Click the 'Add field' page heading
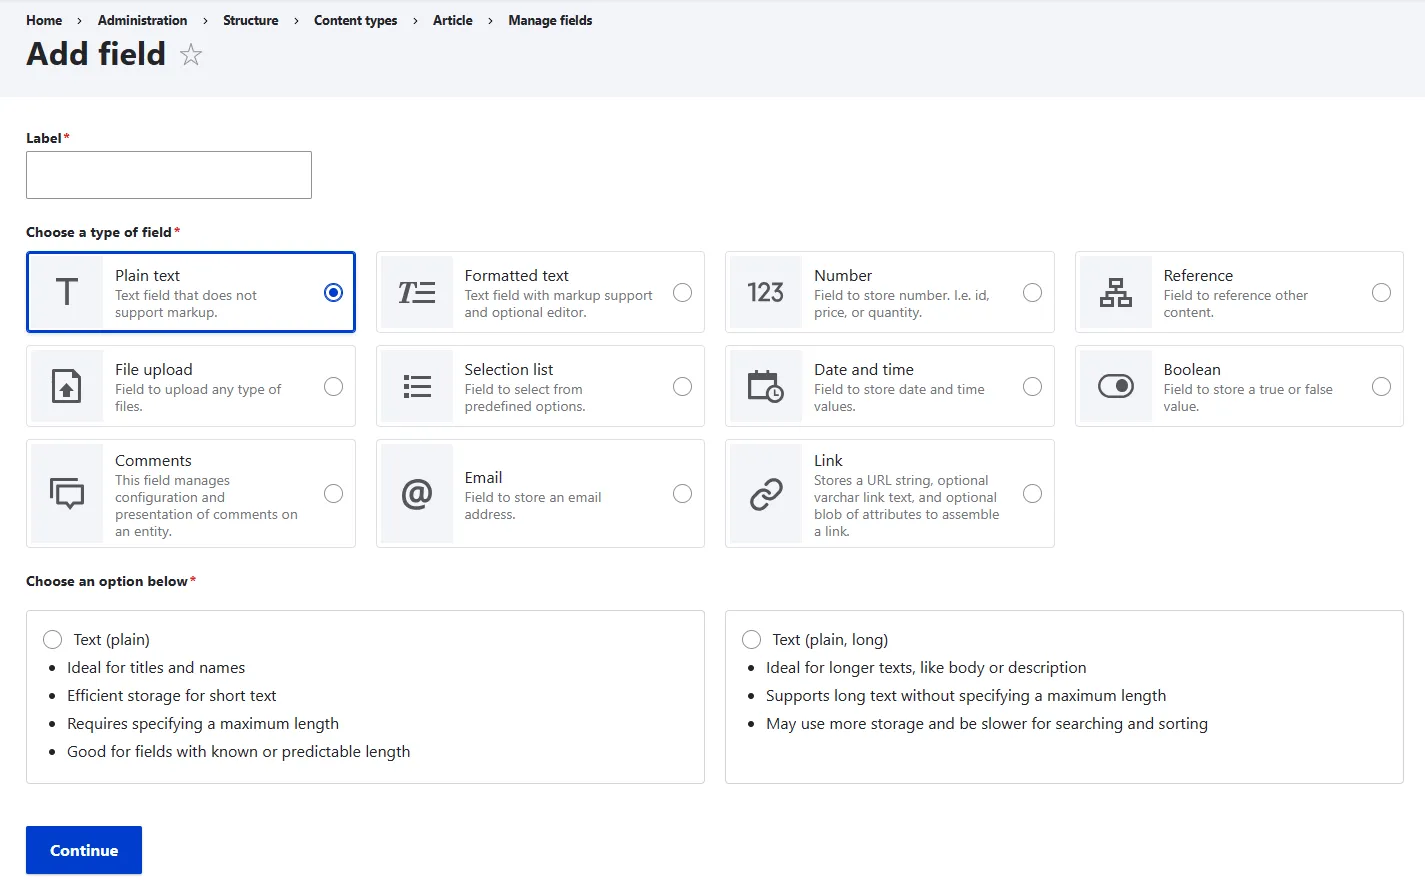 tap(96, 54)
